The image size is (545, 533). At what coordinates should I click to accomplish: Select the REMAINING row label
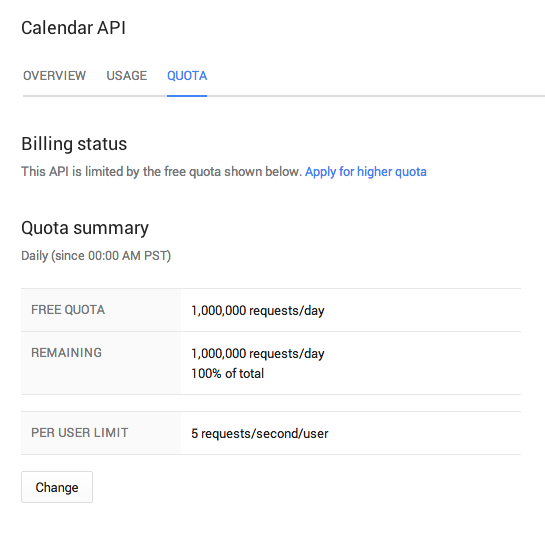[66, 353]
